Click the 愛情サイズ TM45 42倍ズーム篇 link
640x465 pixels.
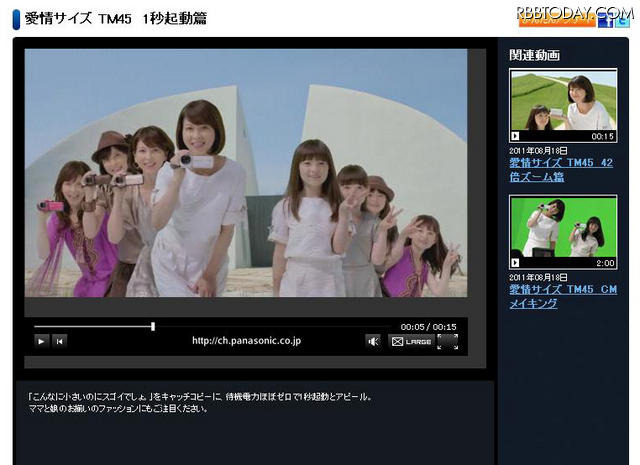coord(560,169)
